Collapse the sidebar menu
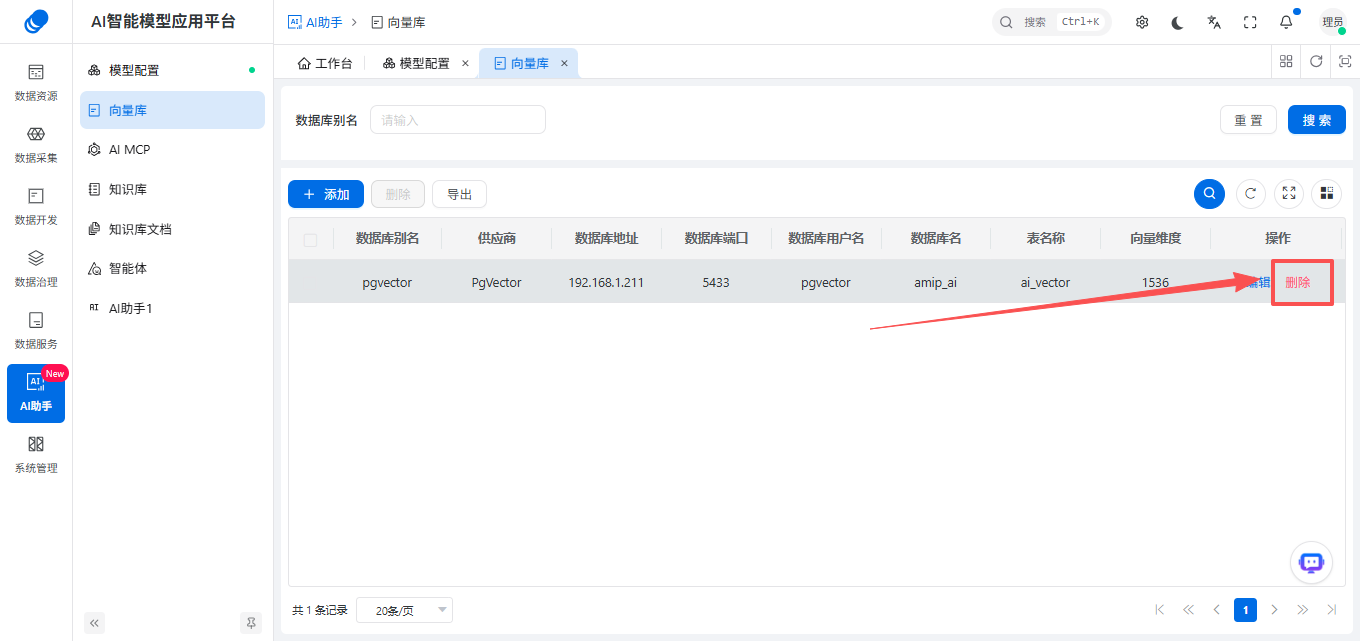Viewport: 1360px width, 641px height. pos(95,623)
